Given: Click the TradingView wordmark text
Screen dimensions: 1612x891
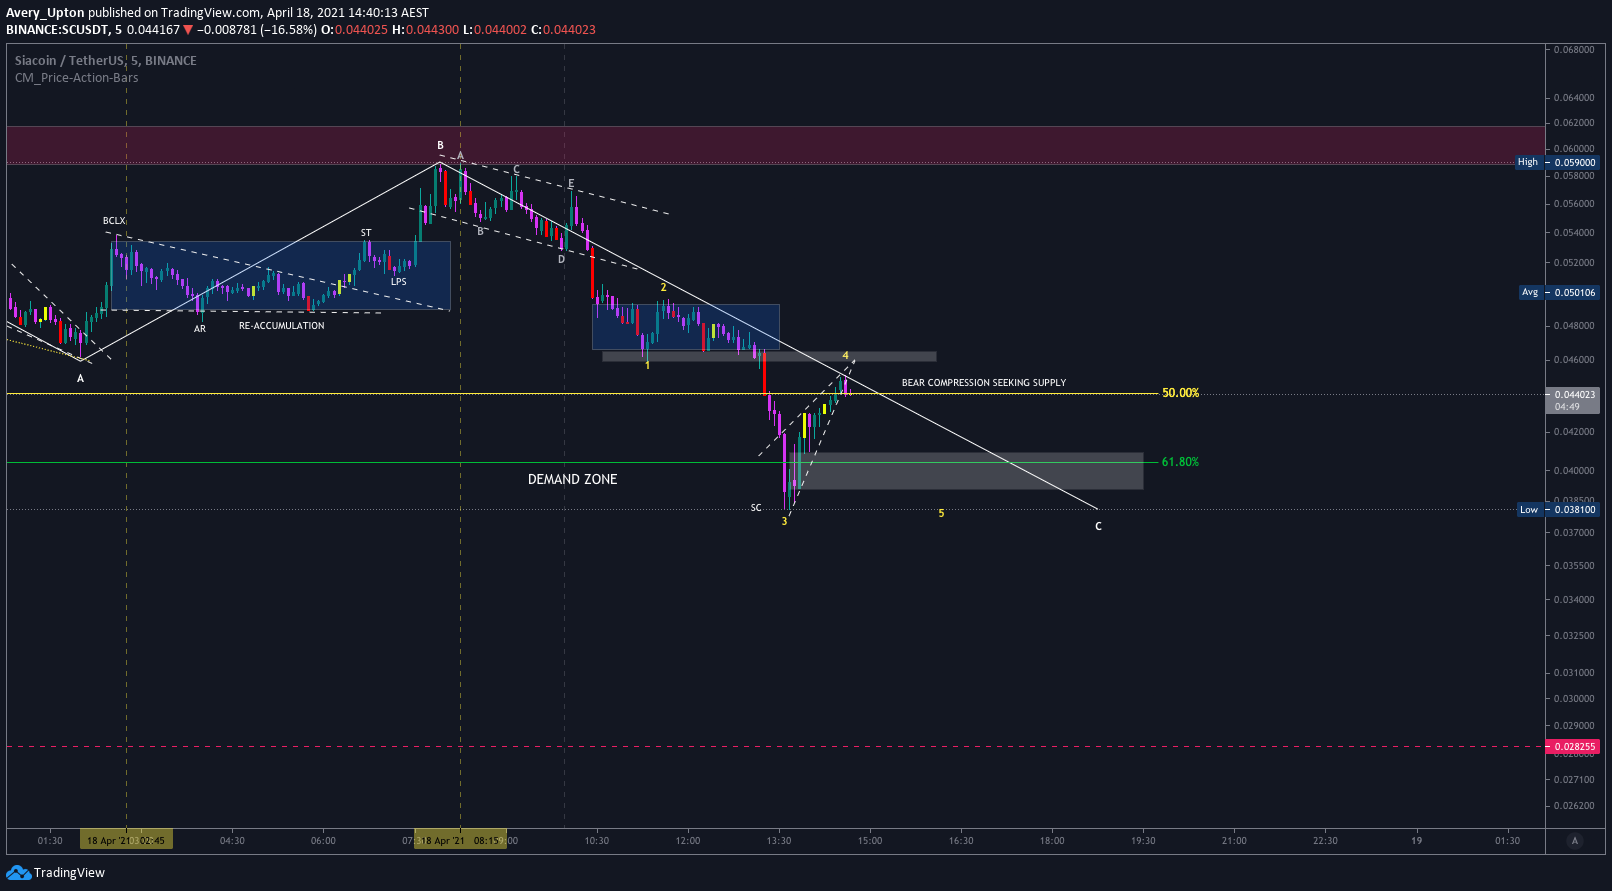Looking at the screenshot, I should [x=69, y=873].
